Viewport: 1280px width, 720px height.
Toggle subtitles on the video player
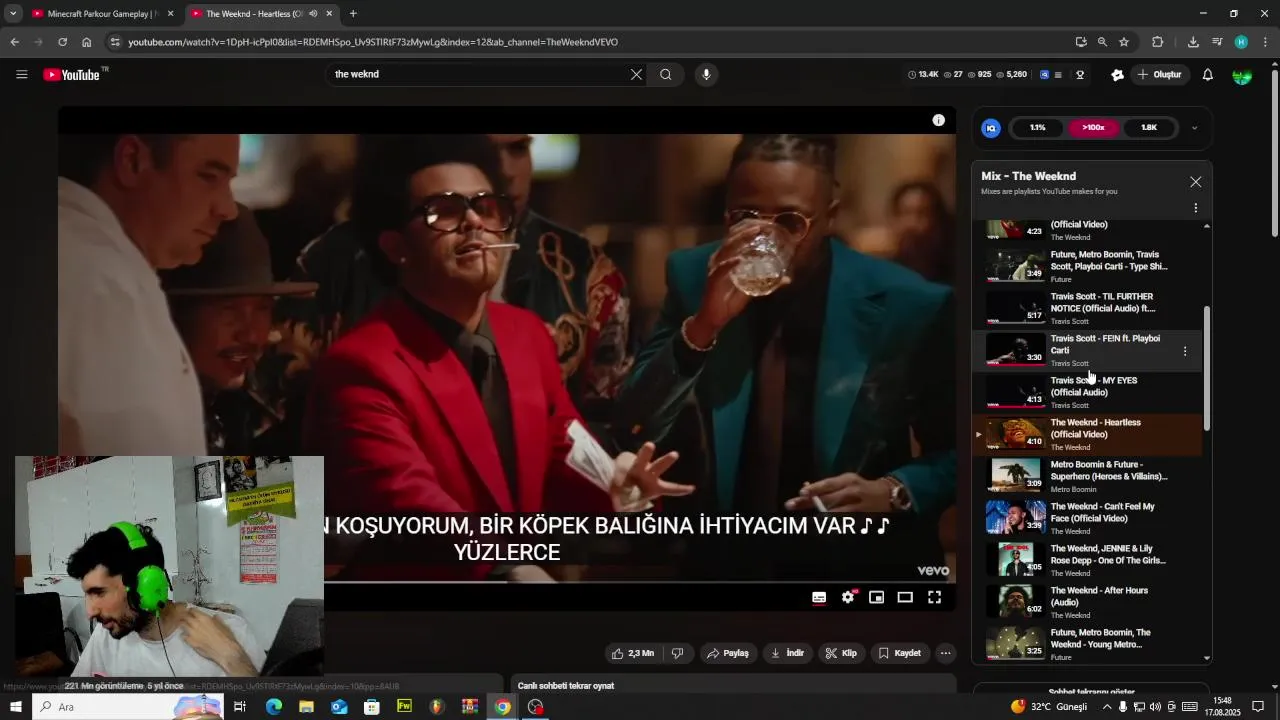819,597
